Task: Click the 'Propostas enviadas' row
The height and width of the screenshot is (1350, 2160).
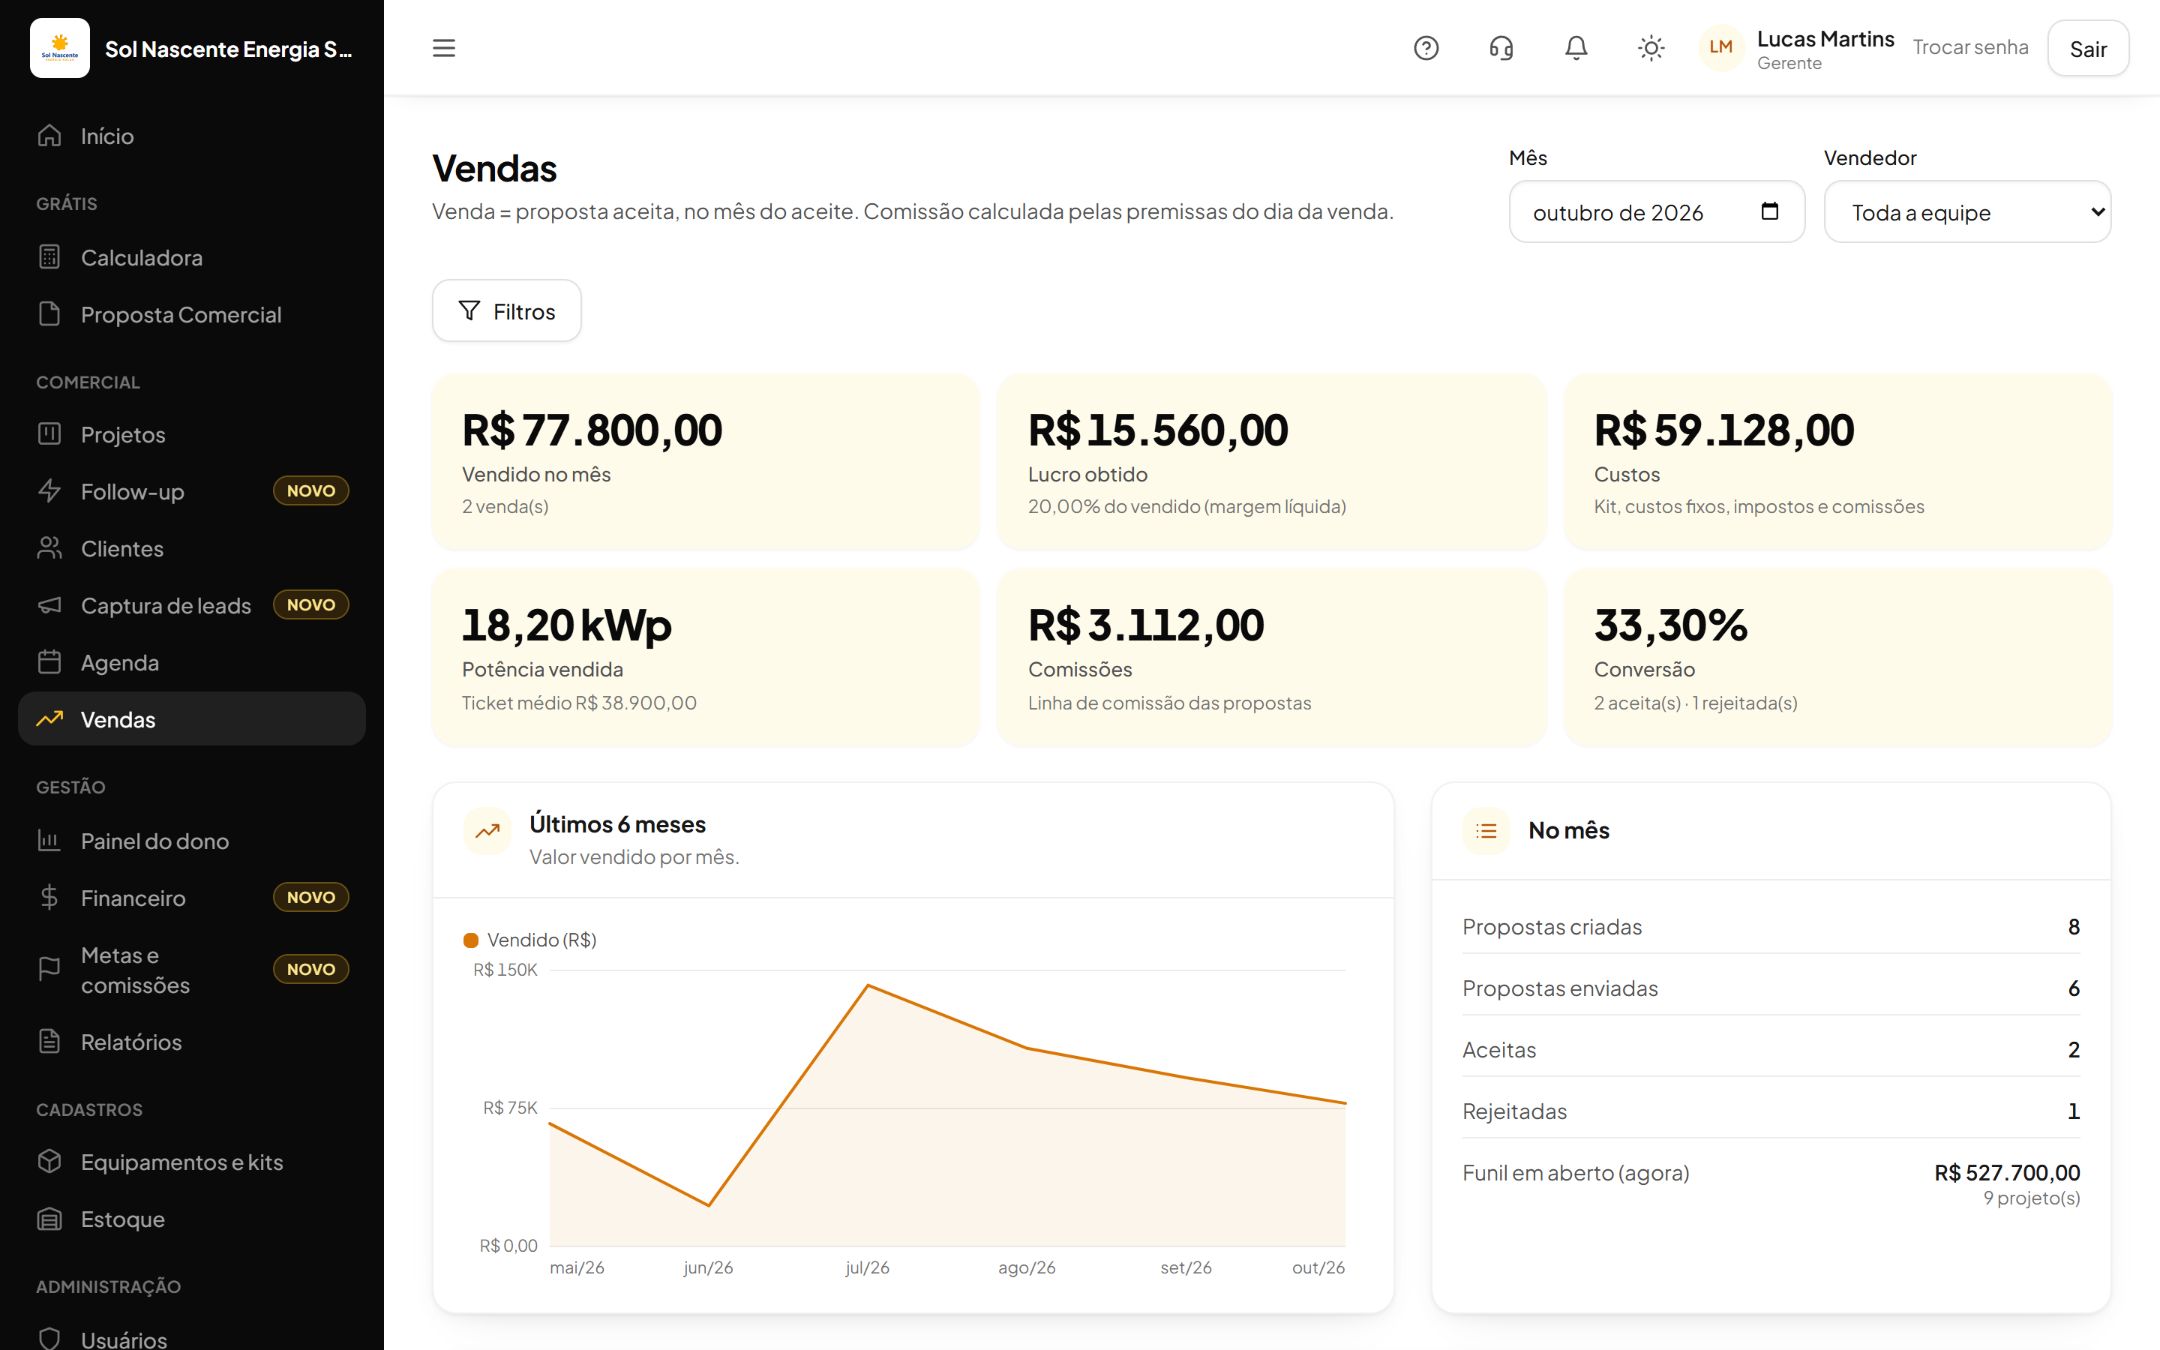Action: coord(1771,988)
